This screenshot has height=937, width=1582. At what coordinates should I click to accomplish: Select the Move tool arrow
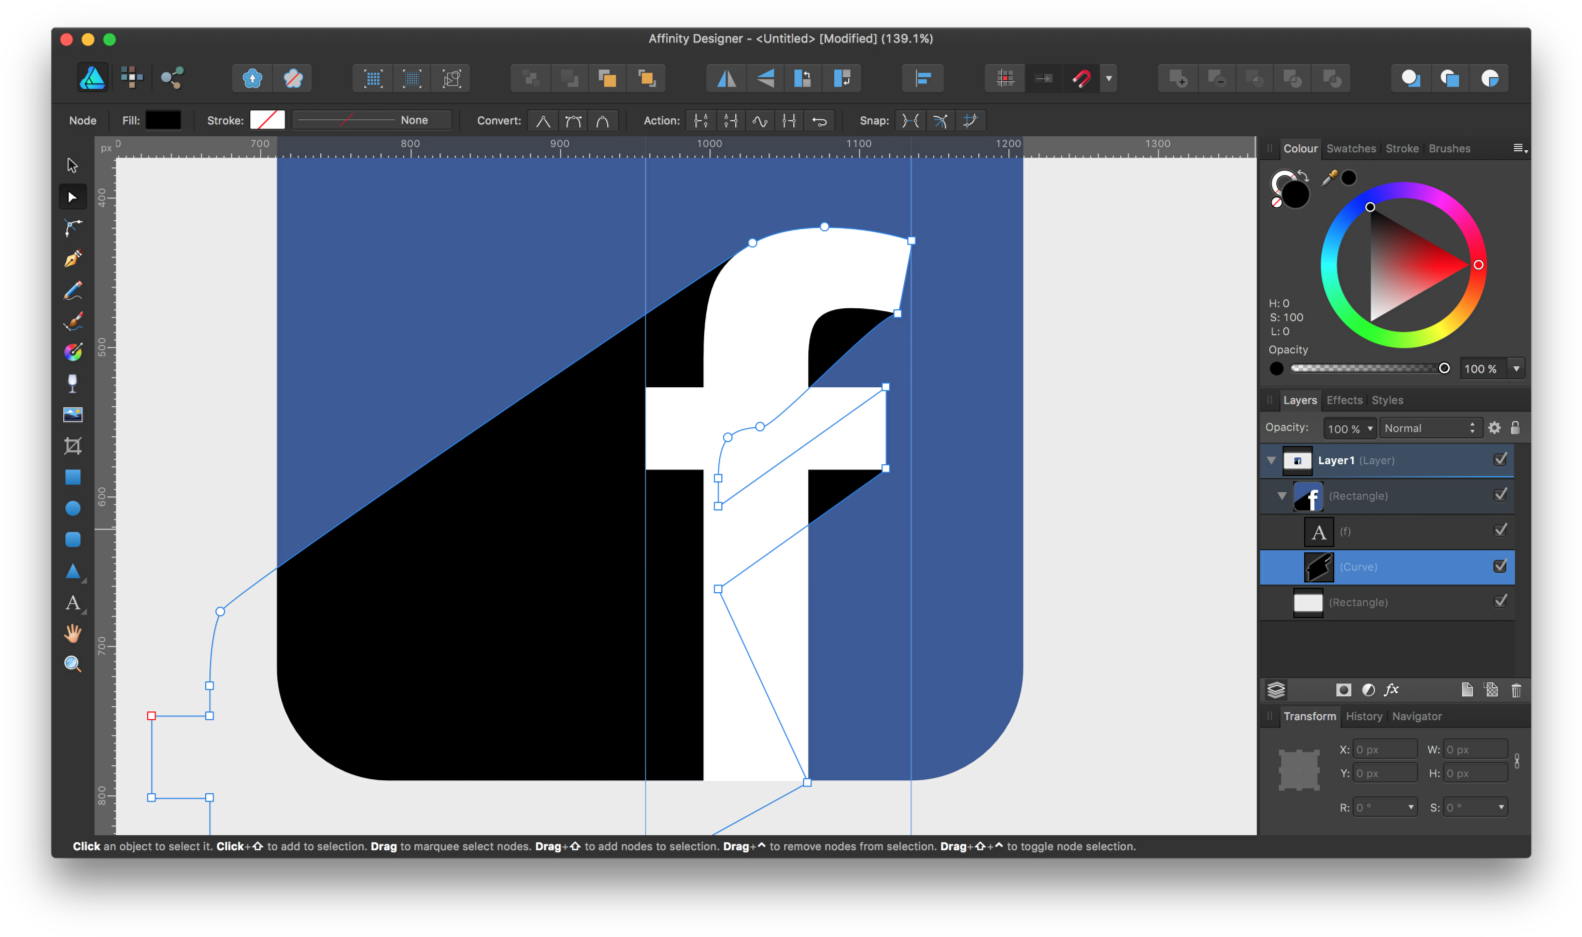coord(72,165)
